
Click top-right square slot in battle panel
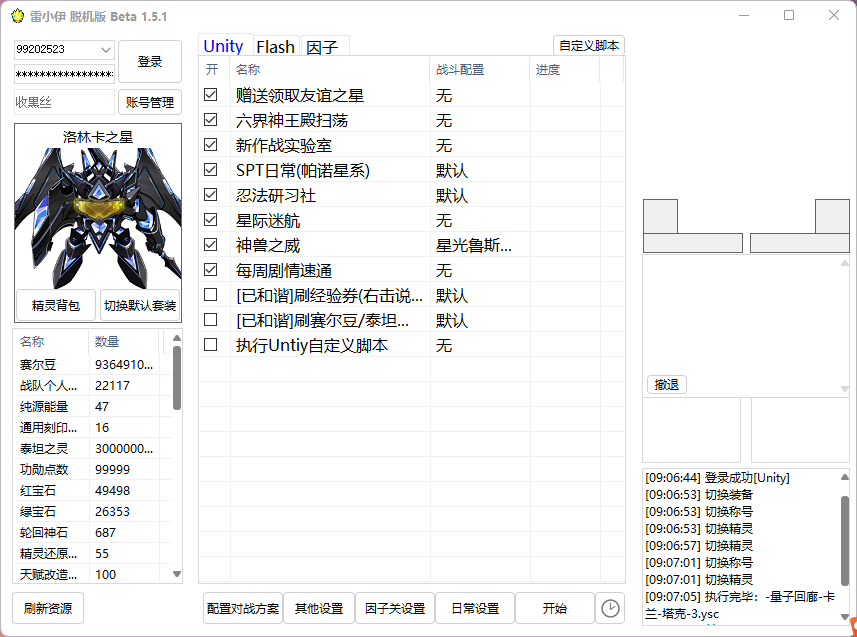point(832,217)
